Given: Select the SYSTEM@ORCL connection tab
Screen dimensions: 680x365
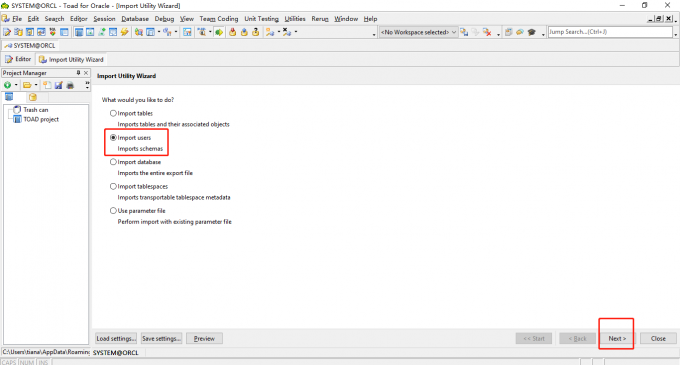Looking at the screenshot, I should point(30,46).
